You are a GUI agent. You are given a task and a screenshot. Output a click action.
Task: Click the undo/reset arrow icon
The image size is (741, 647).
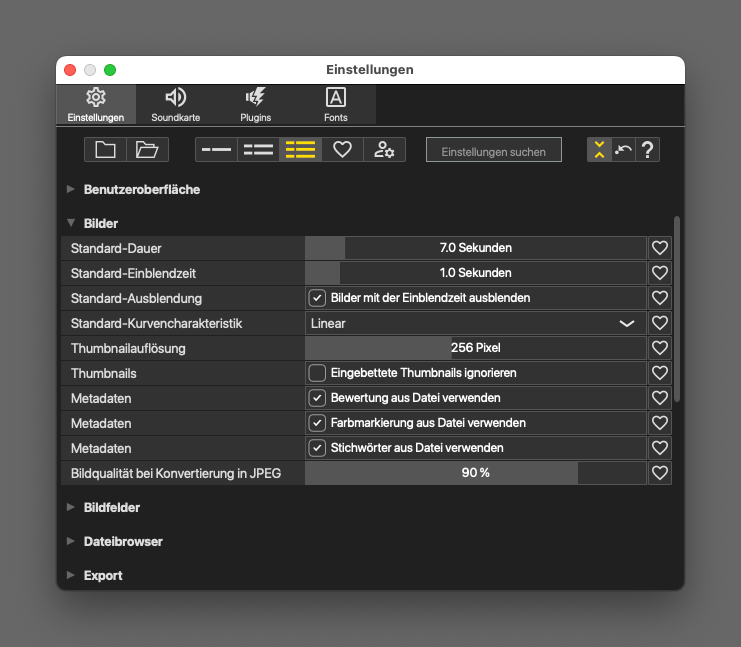tap(623, 150)
